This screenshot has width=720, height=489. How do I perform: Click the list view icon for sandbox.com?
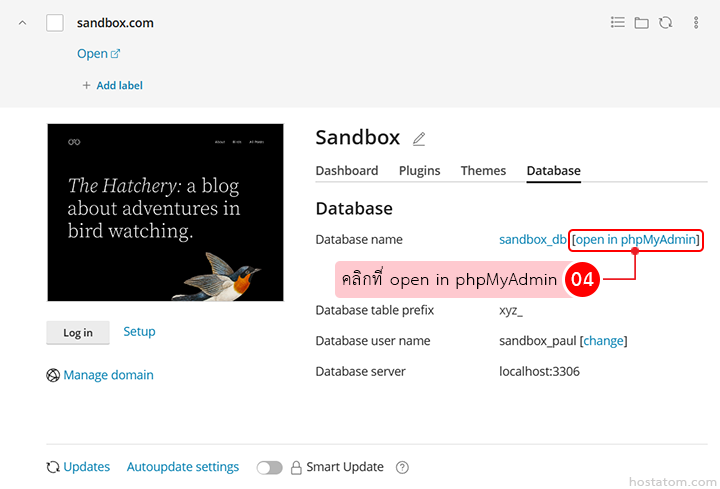click(618, 22)
